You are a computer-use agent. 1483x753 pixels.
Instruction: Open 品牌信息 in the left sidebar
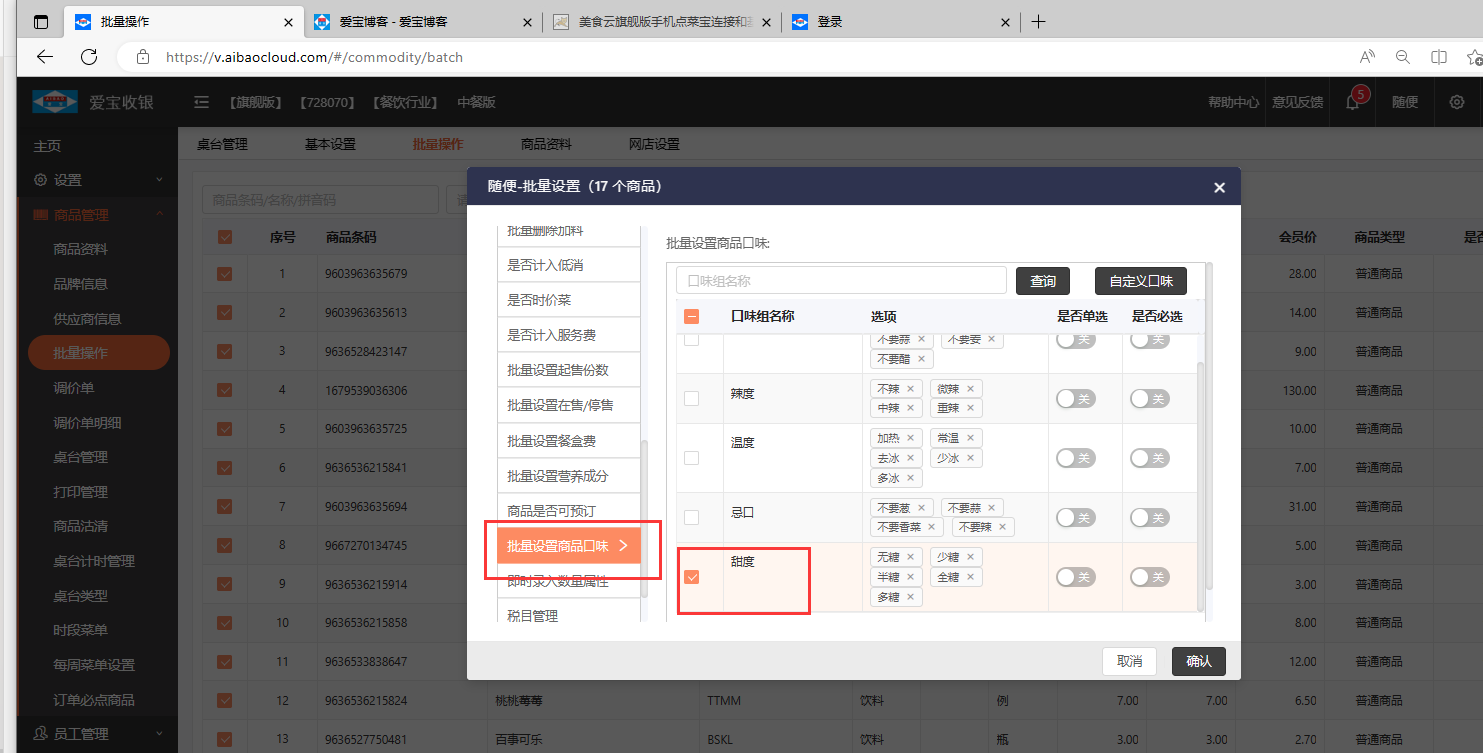click(x=80, y=284)
